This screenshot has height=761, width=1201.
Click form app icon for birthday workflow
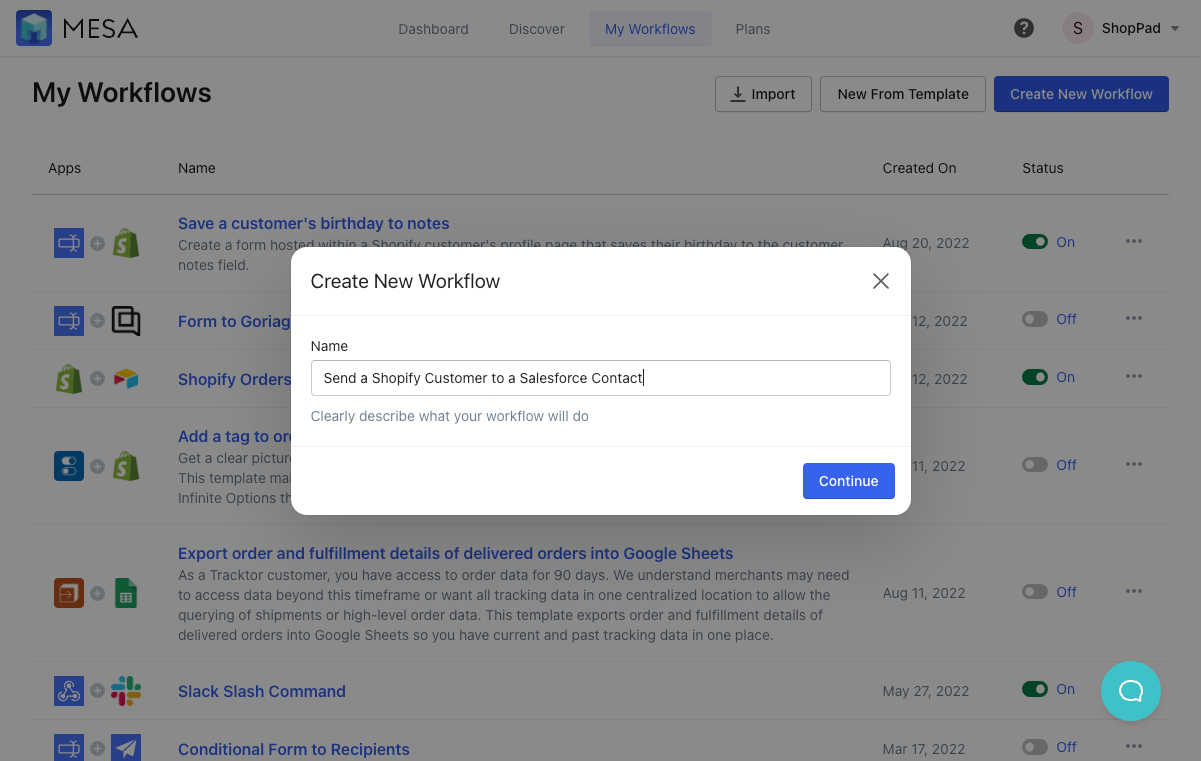pos(69,243)
